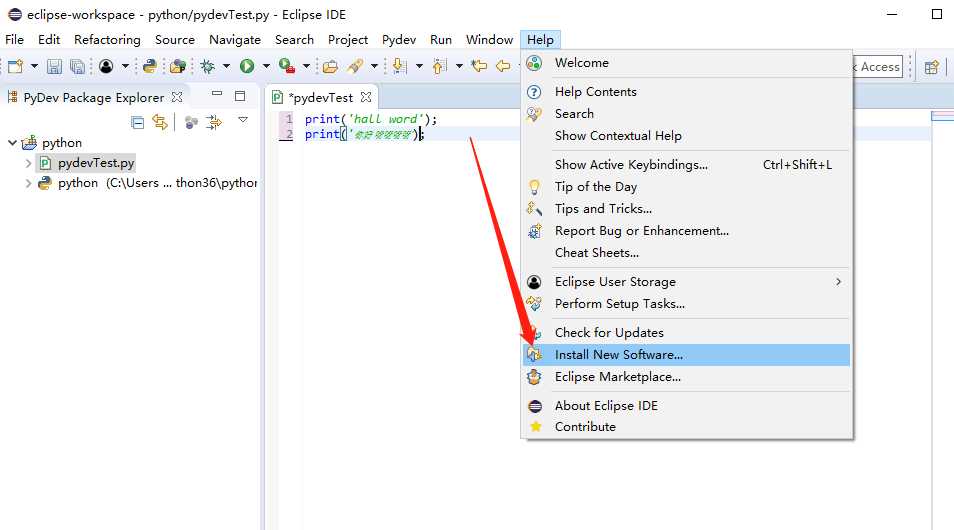Choose Cheat Sheets entry

click(686, 253)
